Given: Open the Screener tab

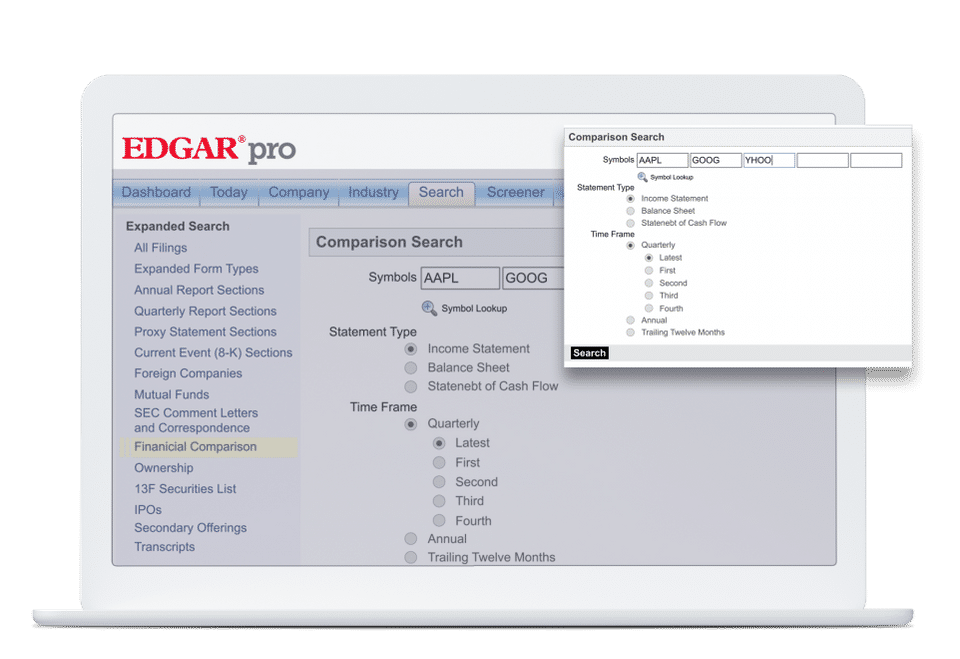Looking at the screenshot, I should pos(516,192).
